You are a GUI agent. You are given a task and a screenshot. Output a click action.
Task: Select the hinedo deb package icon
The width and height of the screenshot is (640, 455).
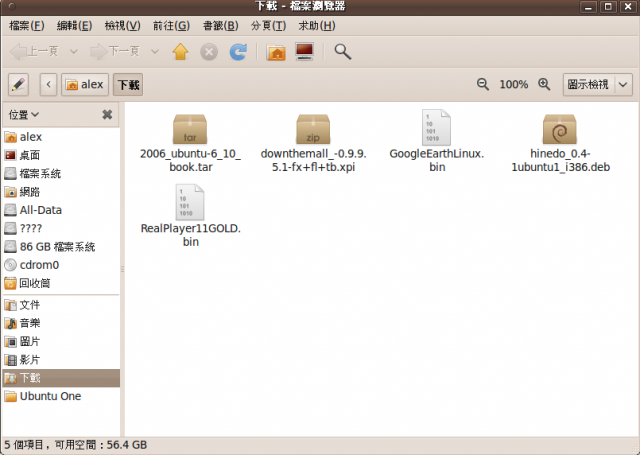click(560, 129)
